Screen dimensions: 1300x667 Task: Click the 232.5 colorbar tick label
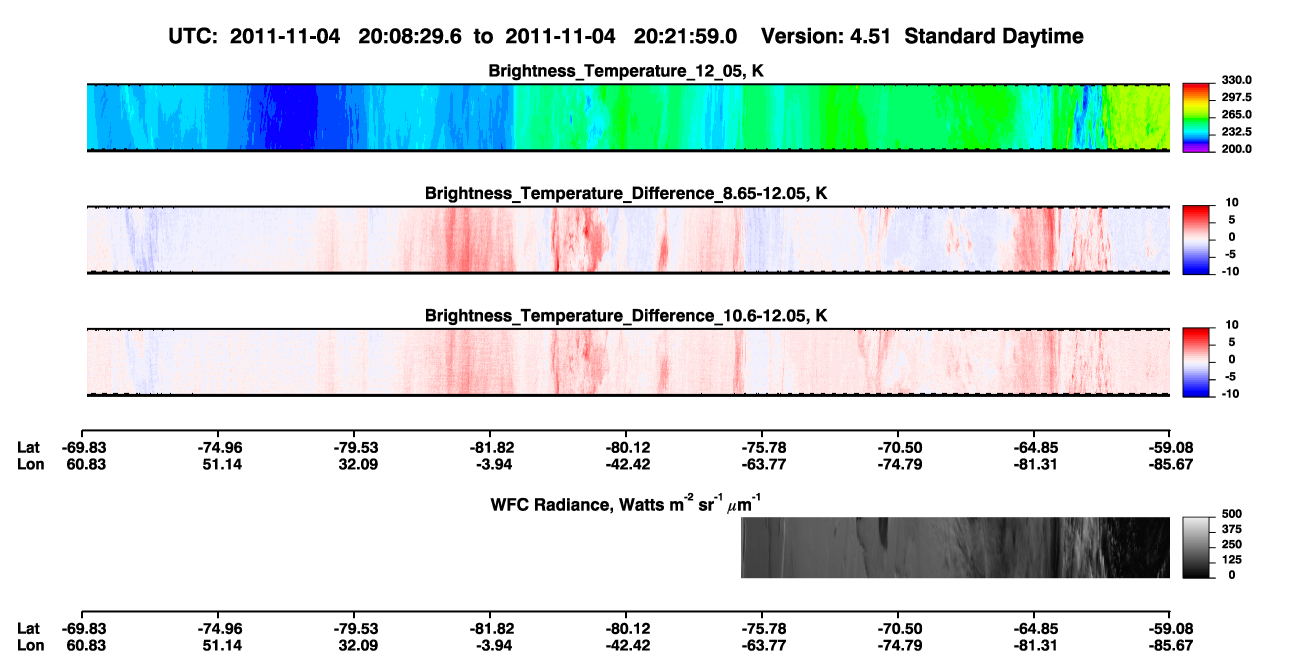tap(1237, 131)
